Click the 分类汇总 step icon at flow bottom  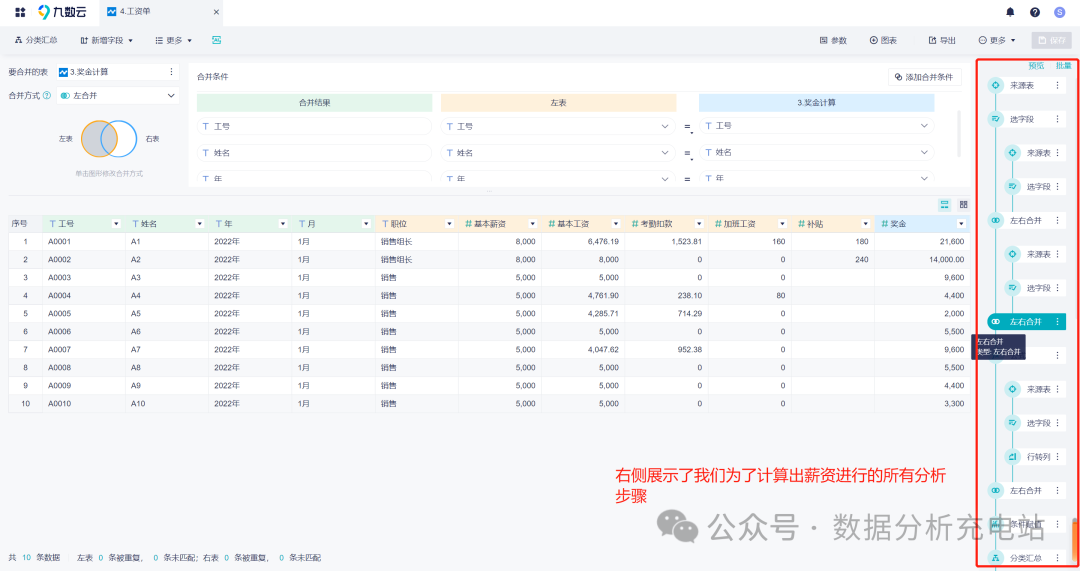tap(995, 558)
